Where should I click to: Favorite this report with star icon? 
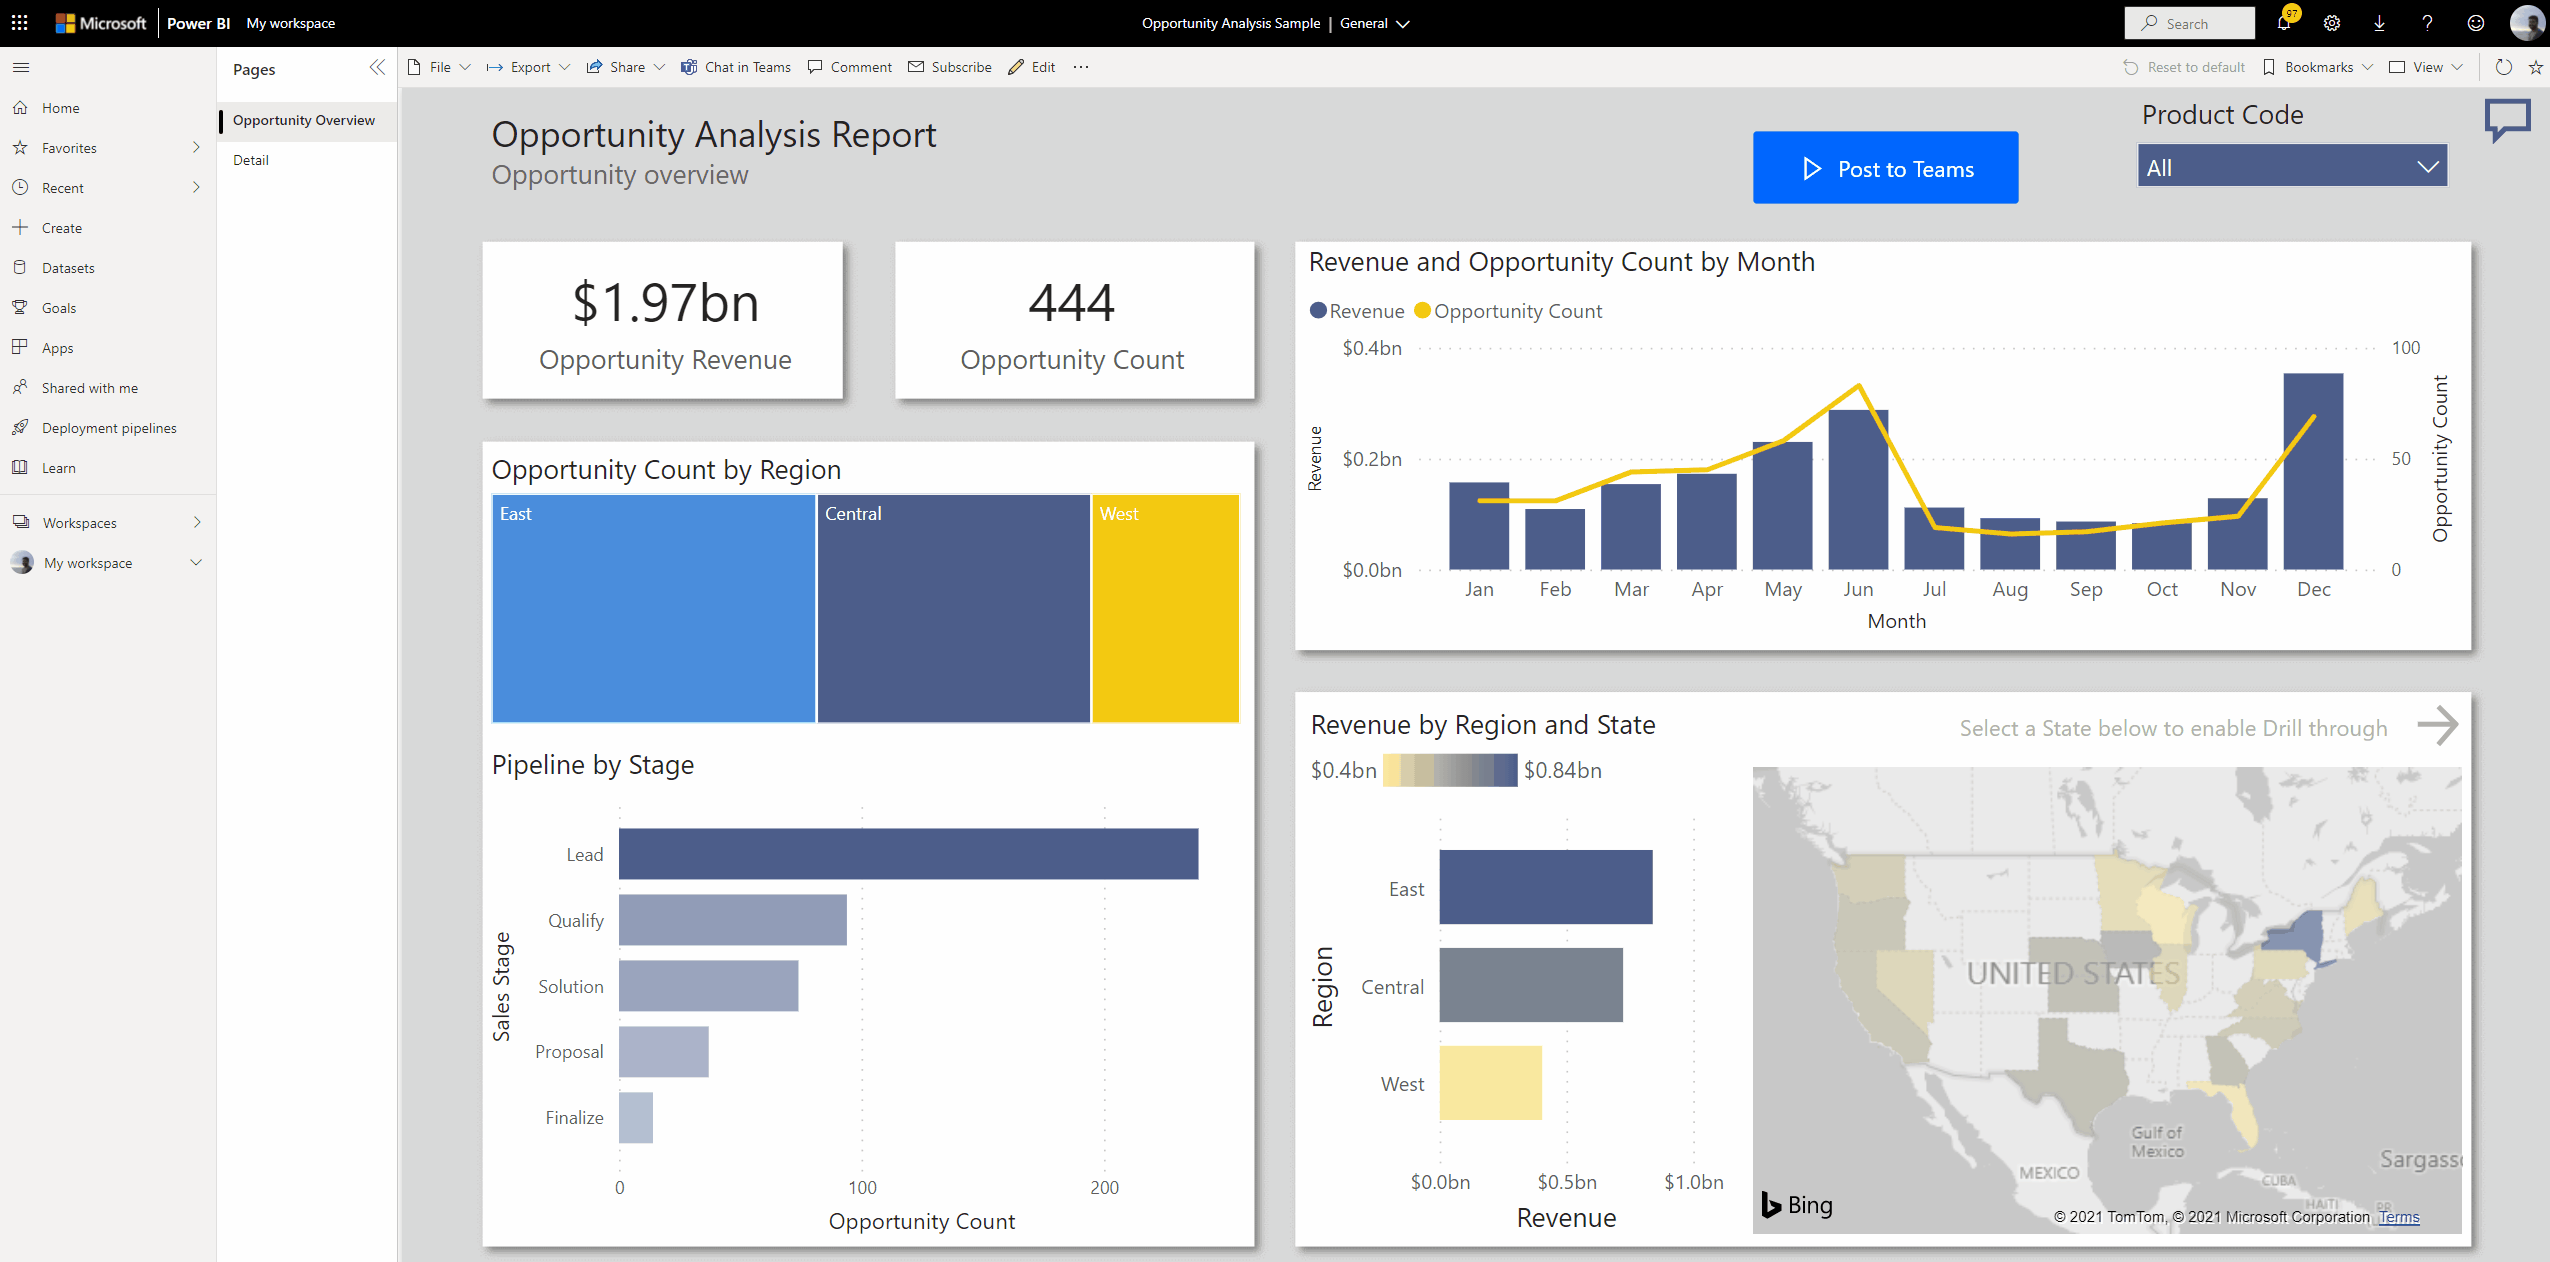click(2536, 67)
